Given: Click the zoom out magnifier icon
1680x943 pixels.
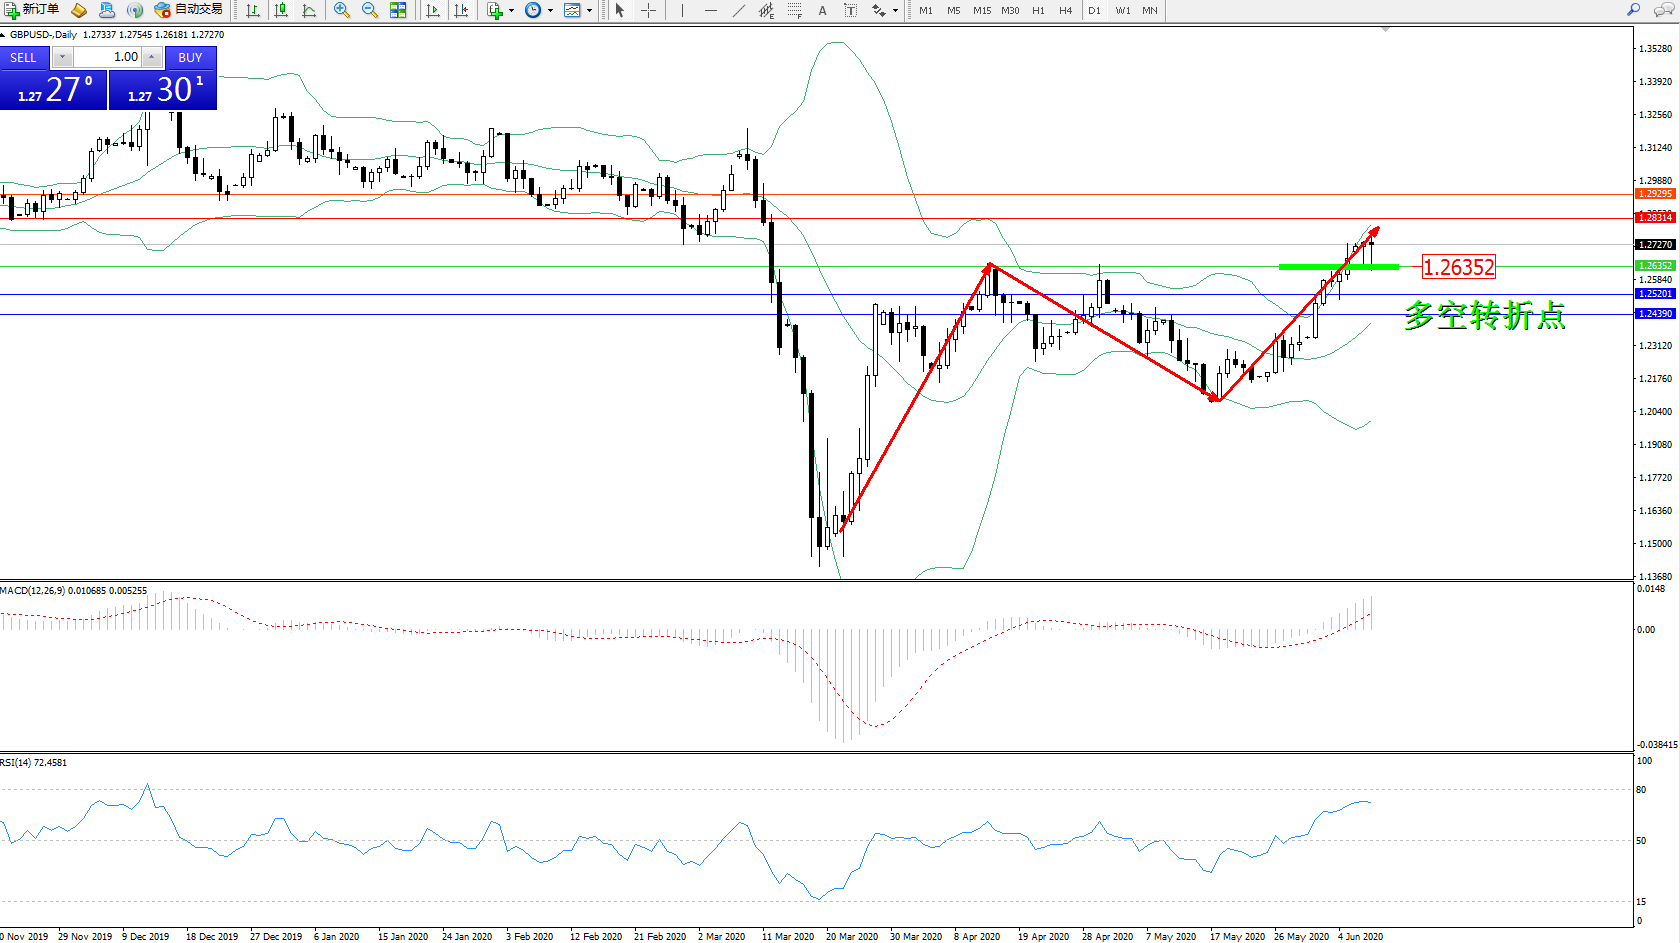Looking at the screenshot, I should [x=369, y=10].
